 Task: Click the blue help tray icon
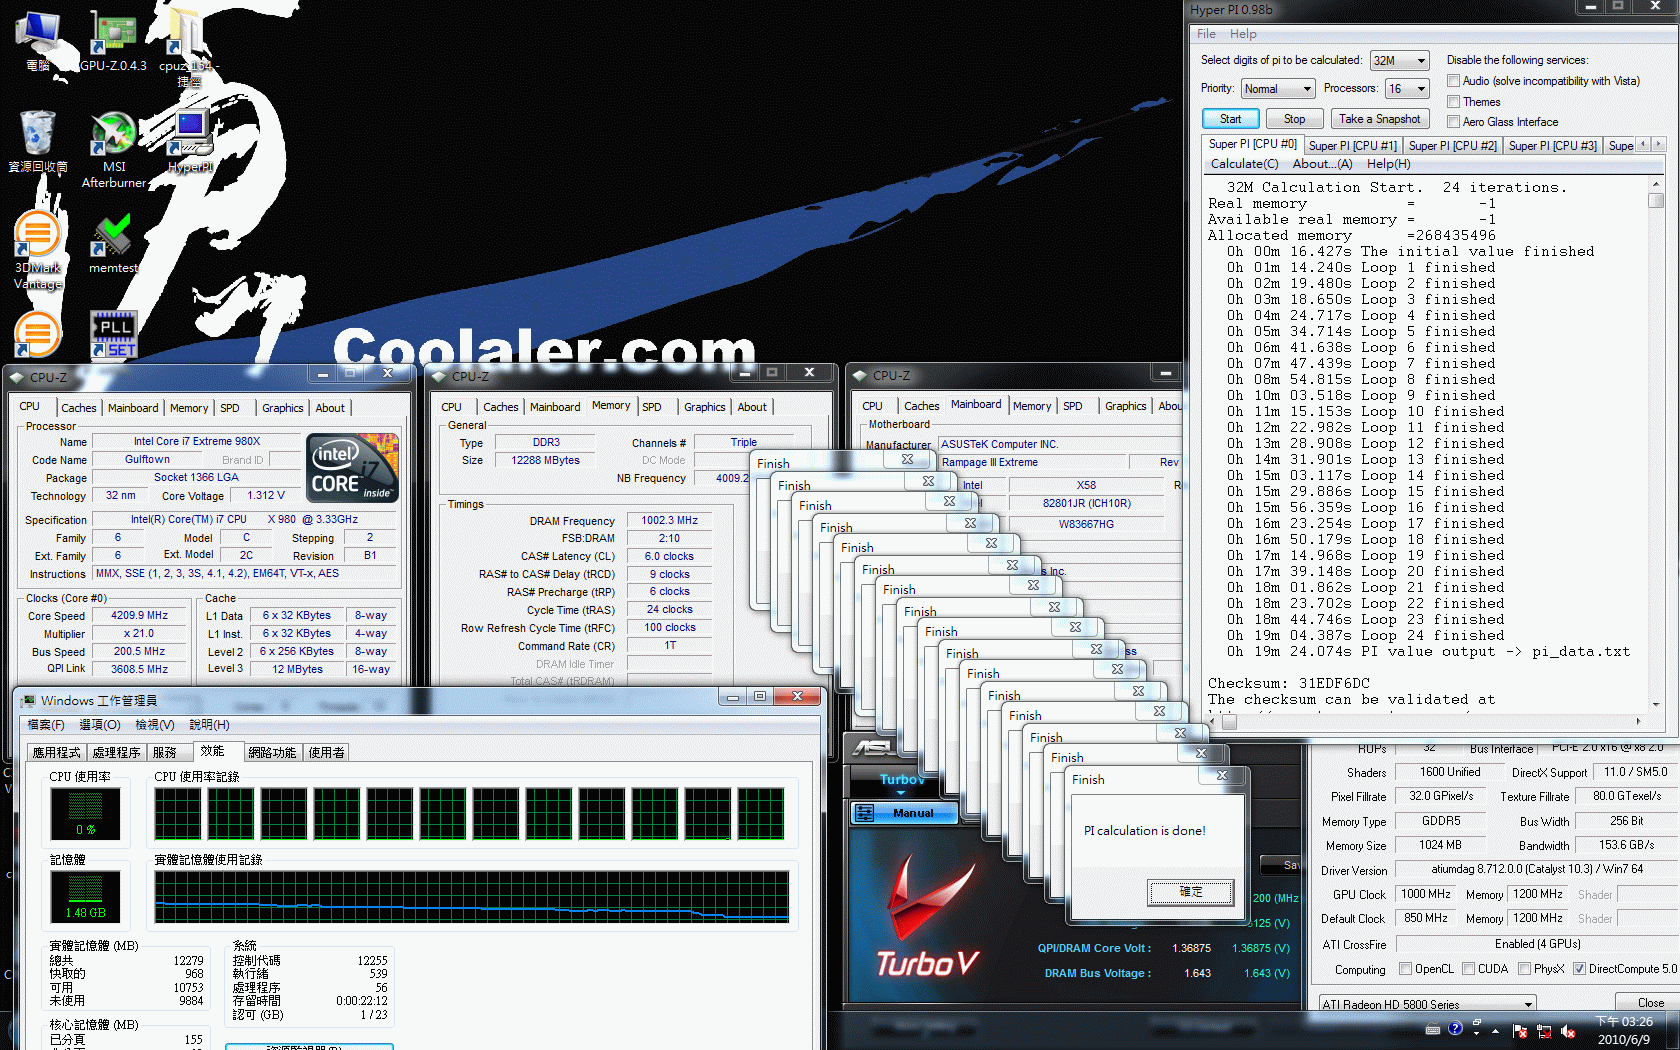[x=1455, y=1028]
